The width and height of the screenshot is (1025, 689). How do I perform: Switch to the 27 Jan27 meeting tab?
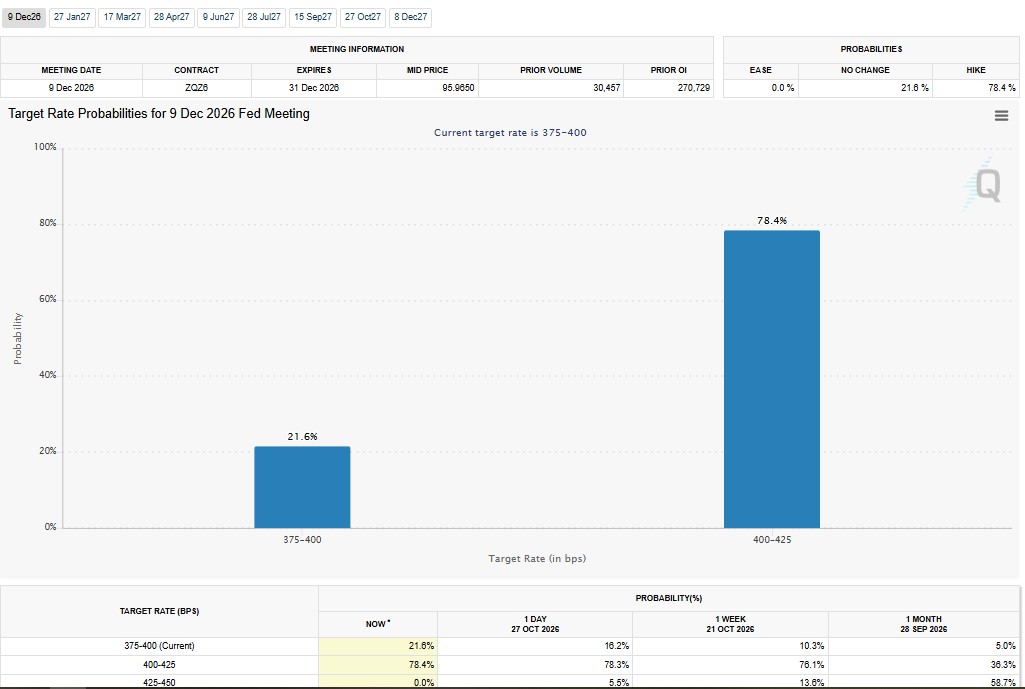point(72,17)
